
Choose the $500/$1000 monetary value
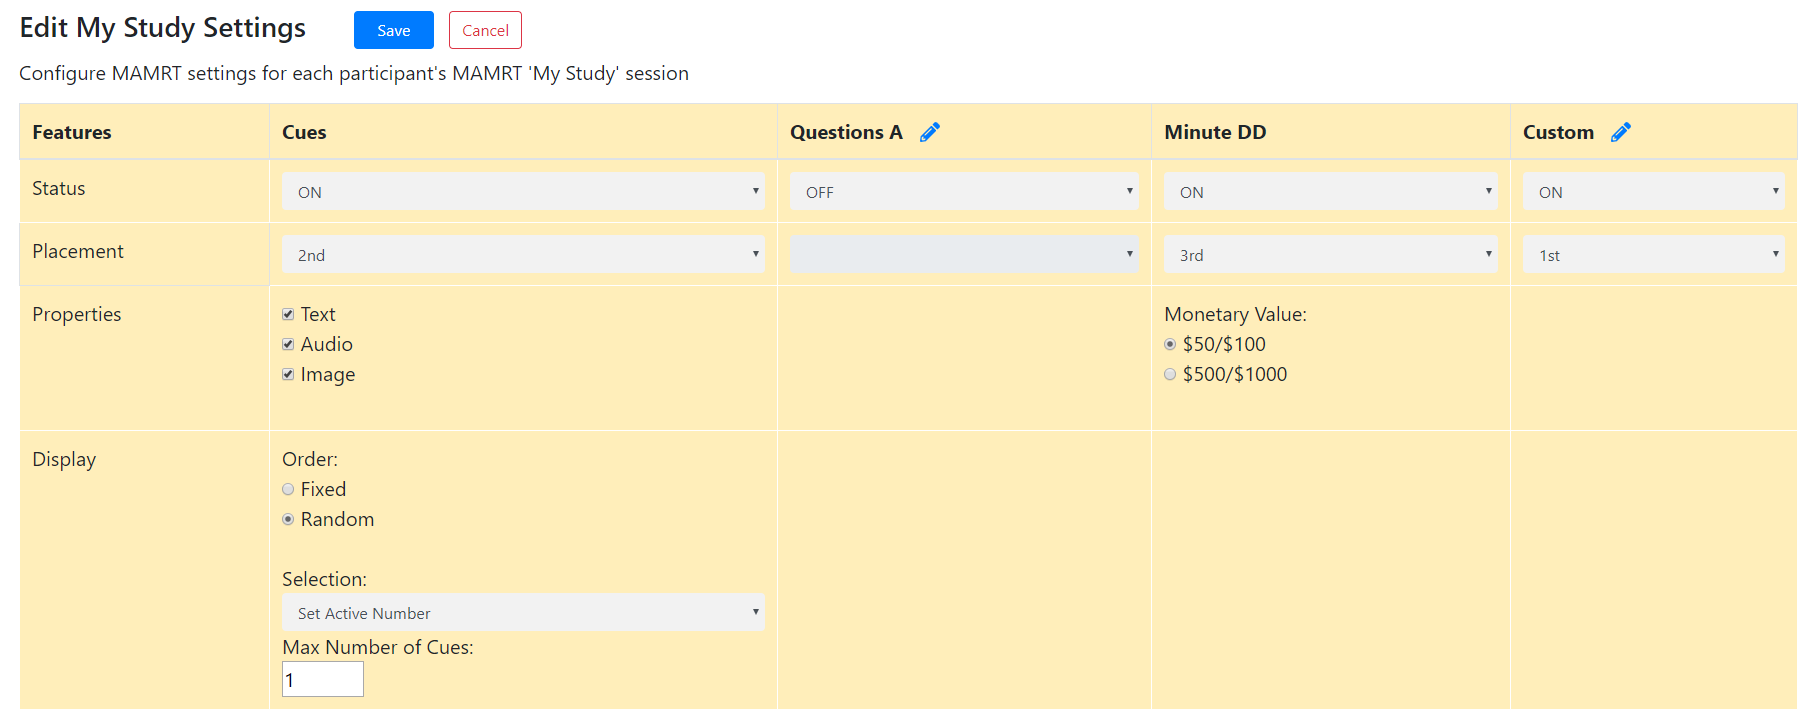click(x=1170, y=374)
